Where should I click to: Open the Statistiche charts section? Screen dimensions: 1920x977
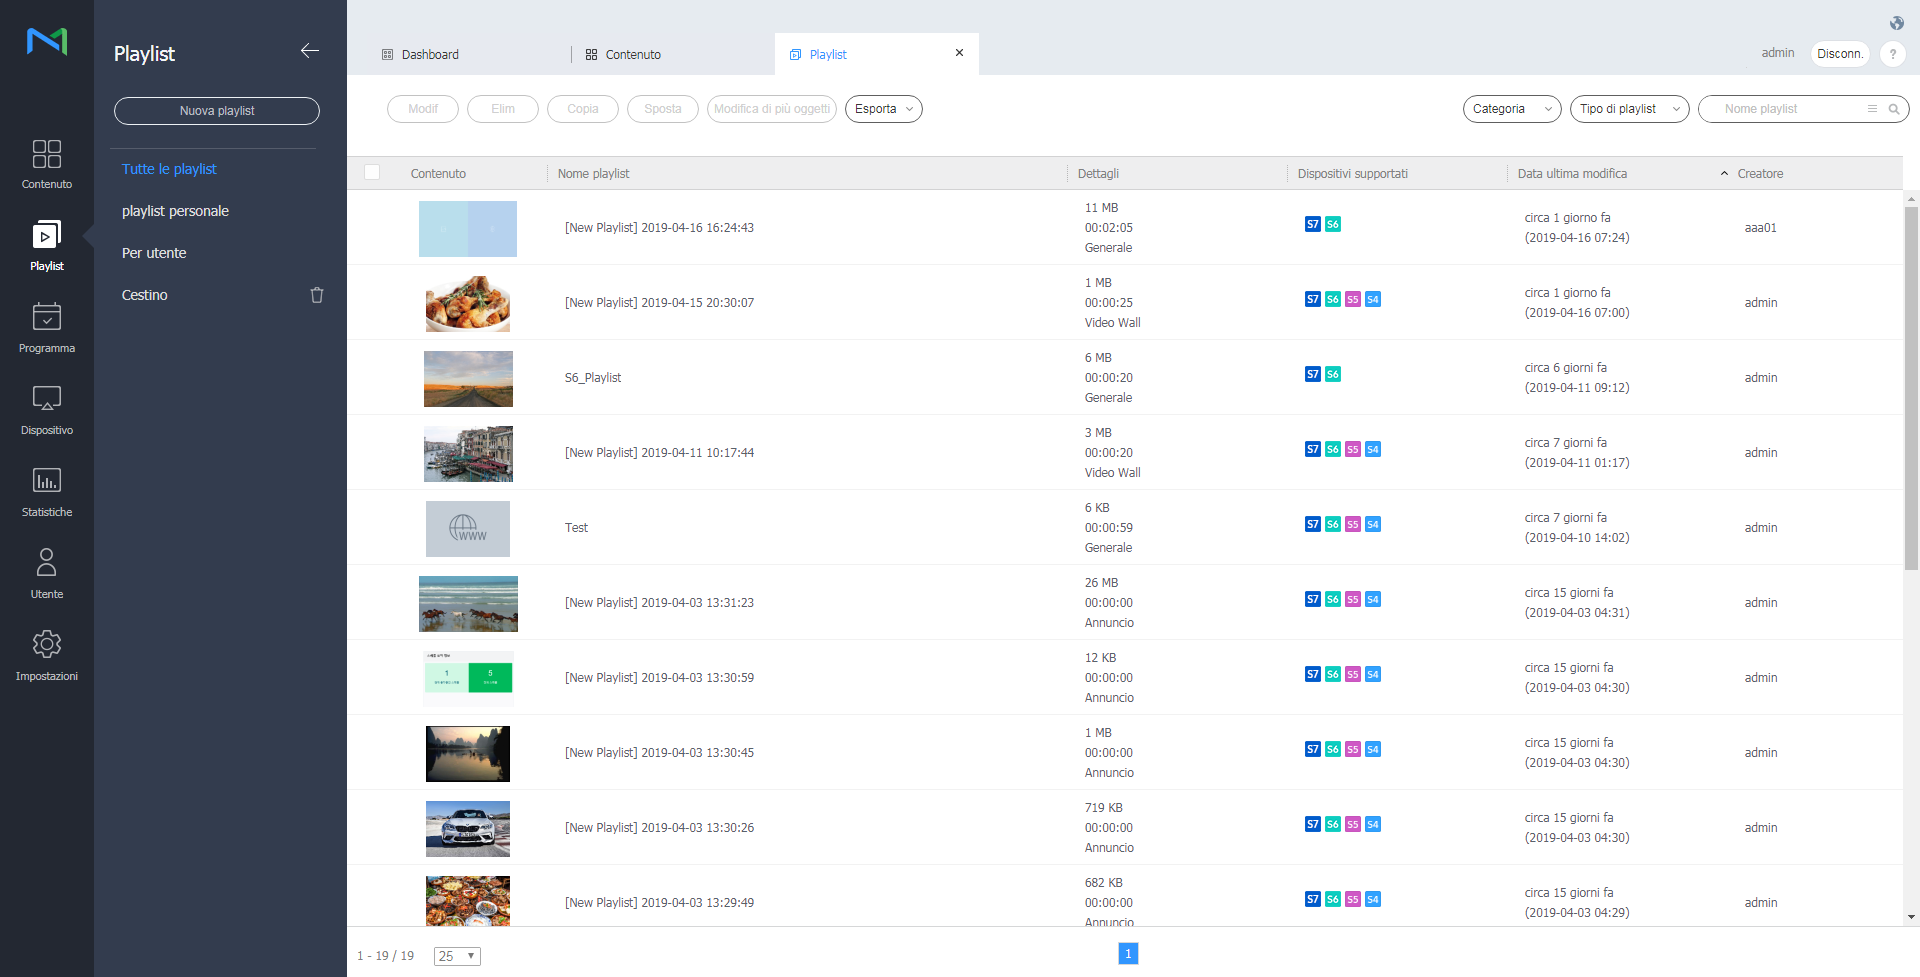tap(46, 491)
